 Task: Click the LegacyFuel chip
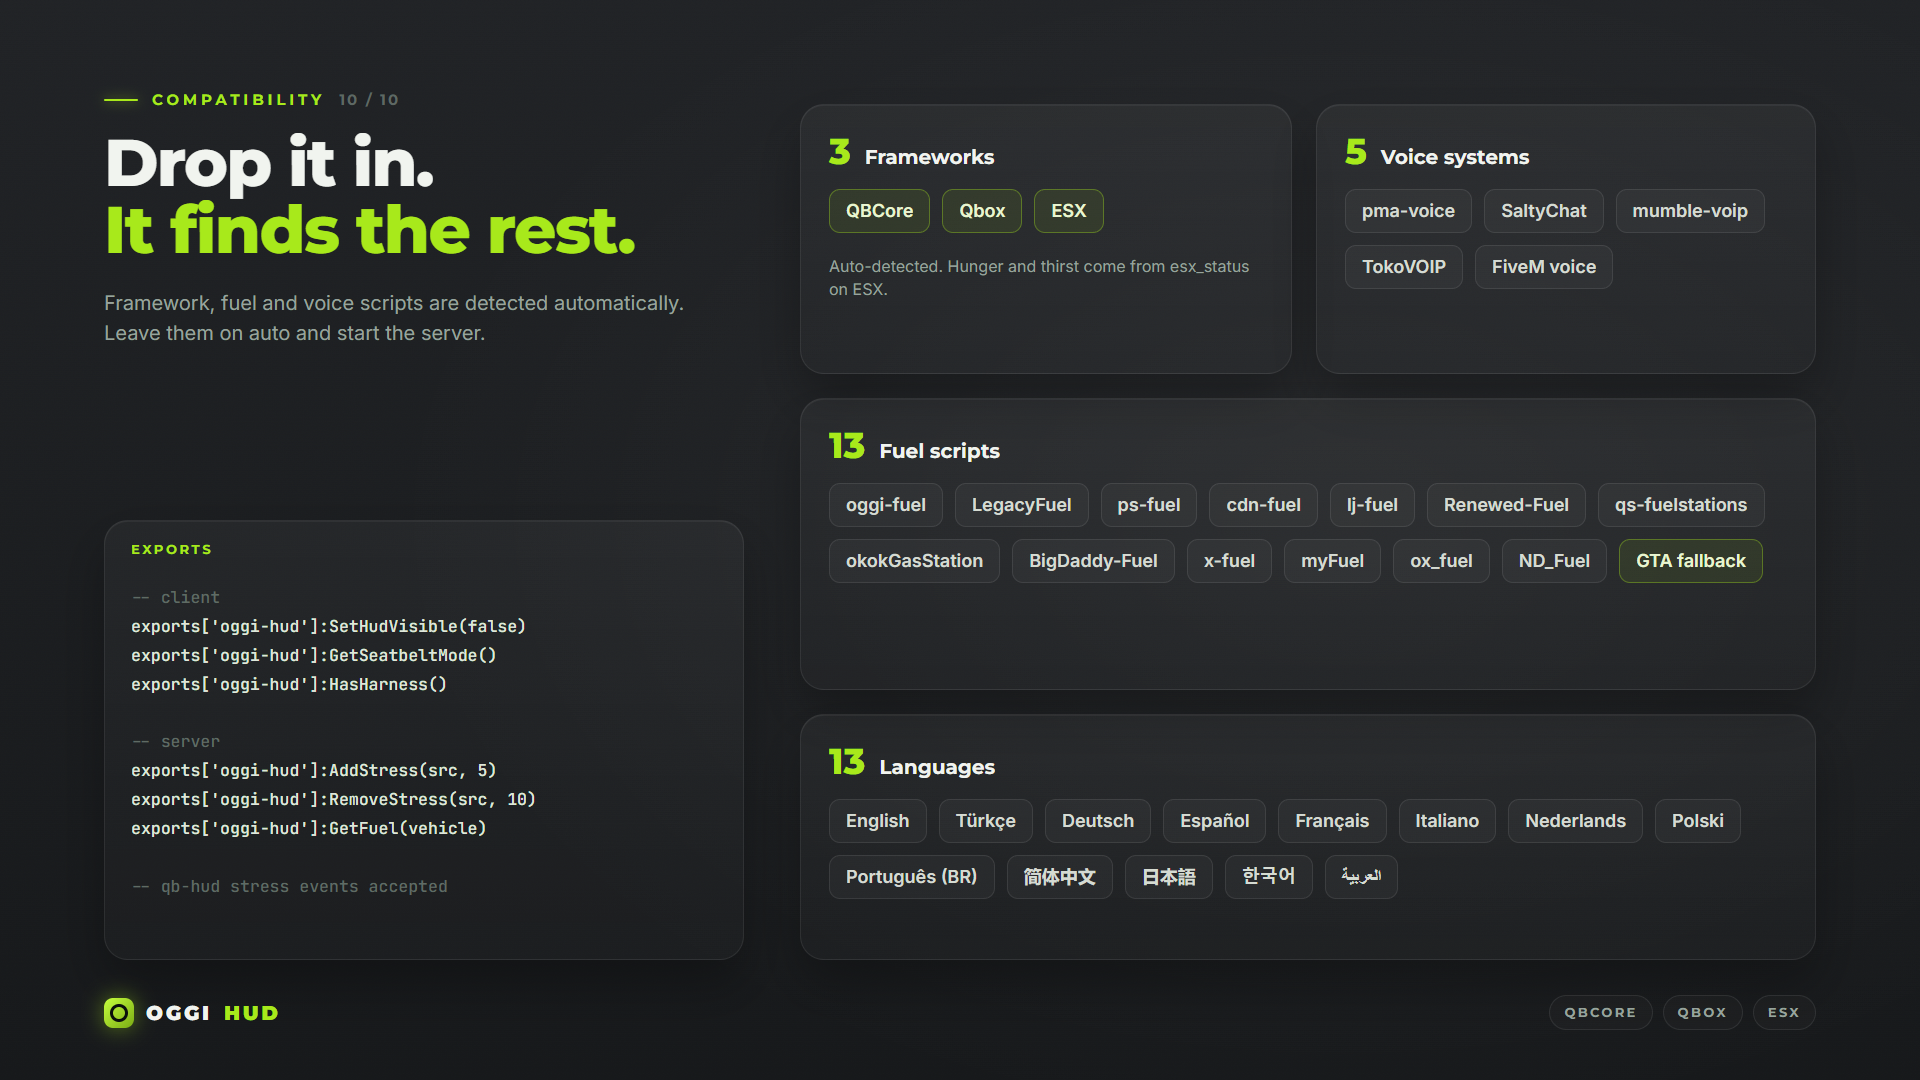(1021, 505)
